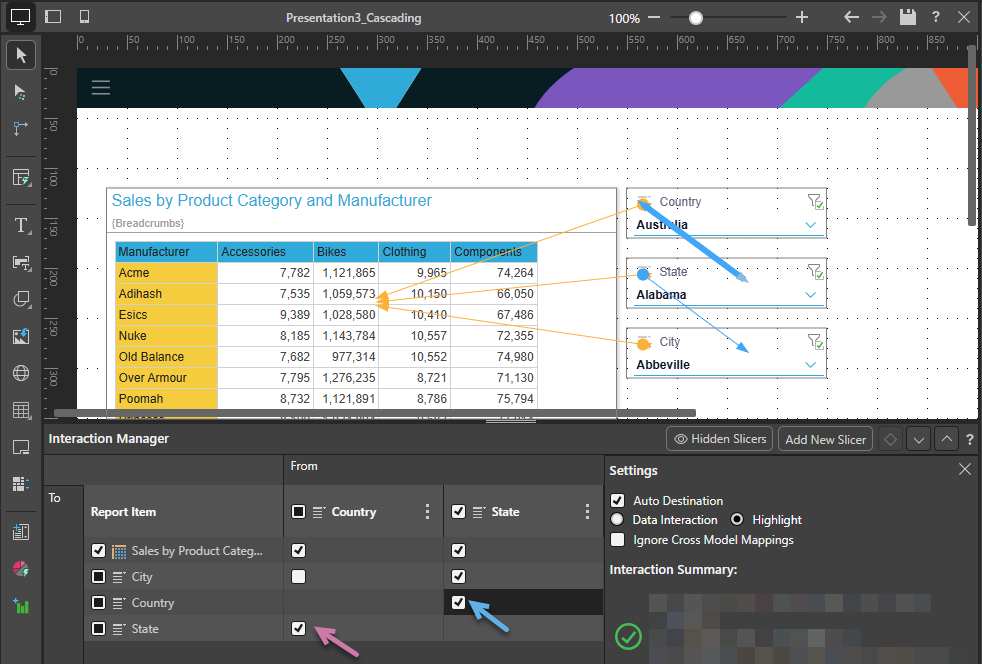Switch to desktop layout view
The height and width of the screenshot is (664, 982).
coord(20,17)
